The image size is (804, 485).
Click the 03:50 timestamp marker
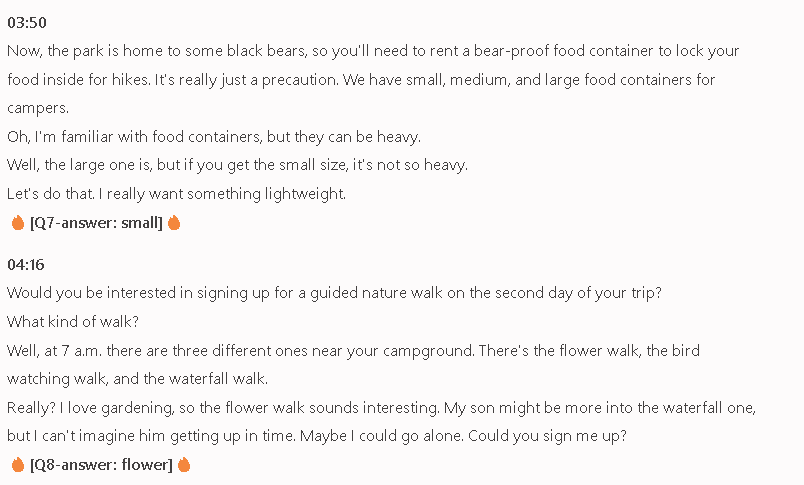(27, 23)
